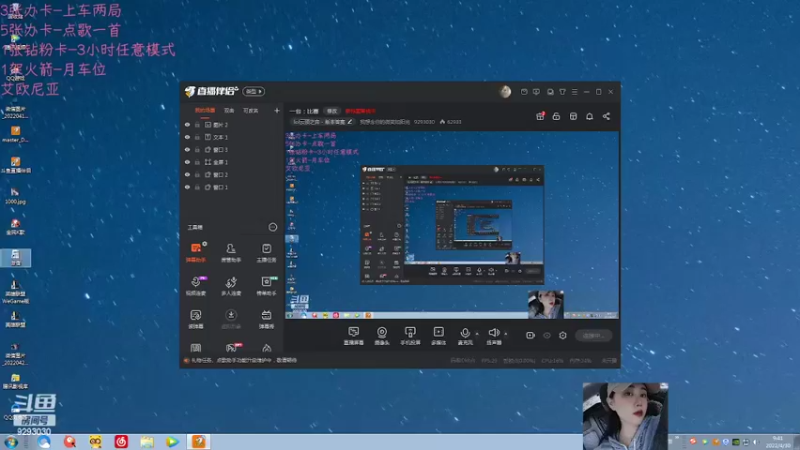Image resolution: width=800 pixels, height=450 pixels.
Task: Open the skin (shirt) icon in title bar
Action: pos(562,92)
